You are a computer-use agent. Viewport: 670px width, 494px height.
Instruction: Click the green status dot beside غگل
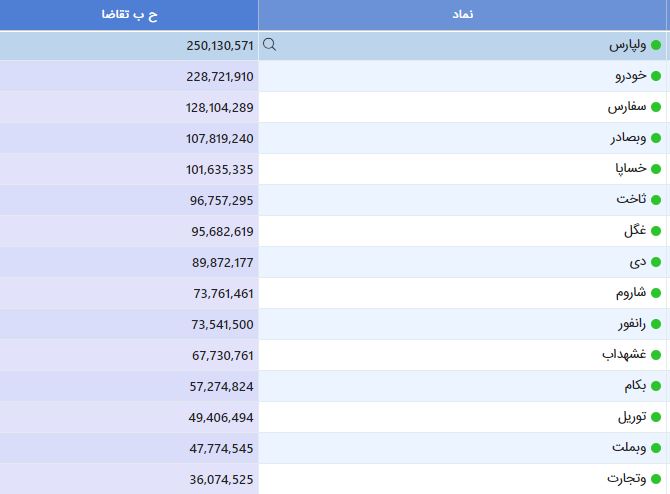point(656,231)
